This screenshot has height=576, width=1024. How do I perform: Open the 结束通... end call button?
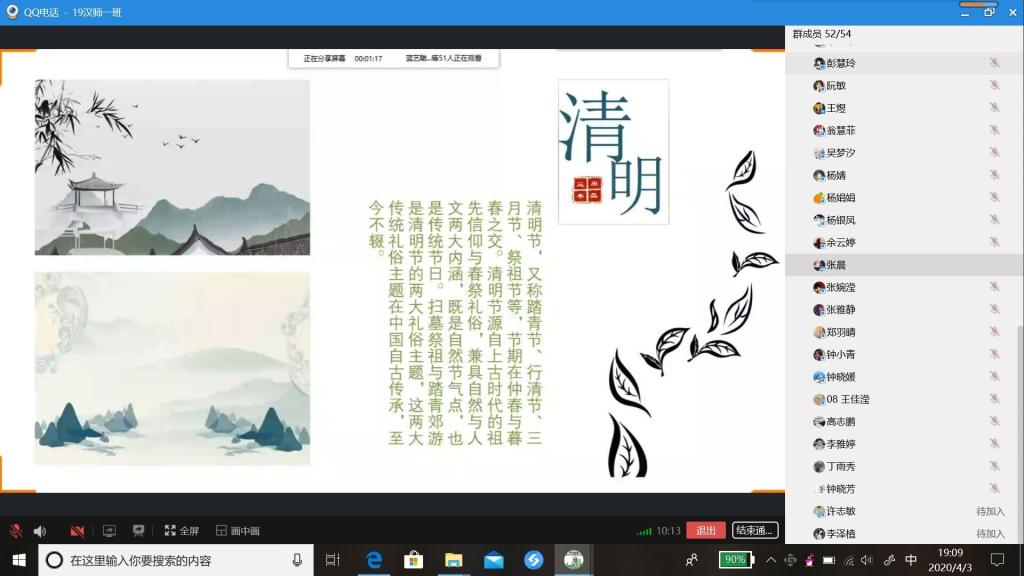point(755,531)
